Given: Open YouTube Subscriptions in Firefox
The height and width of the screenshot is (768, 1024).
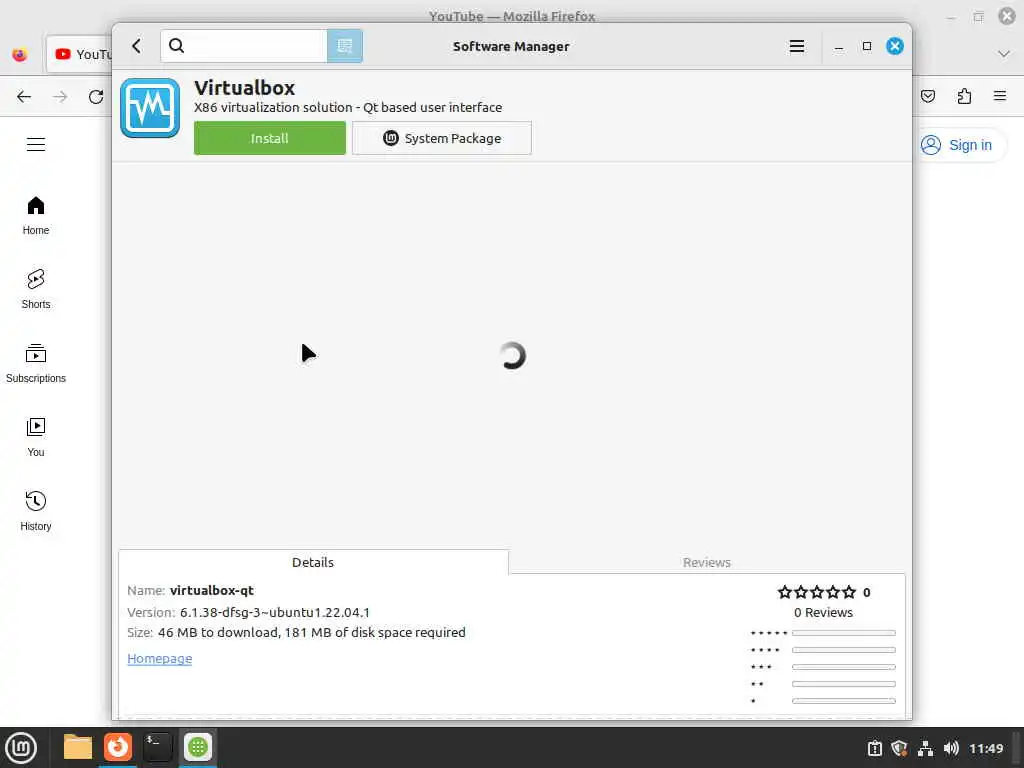Looking at the screenshot, I should click(x=36, y=364).
